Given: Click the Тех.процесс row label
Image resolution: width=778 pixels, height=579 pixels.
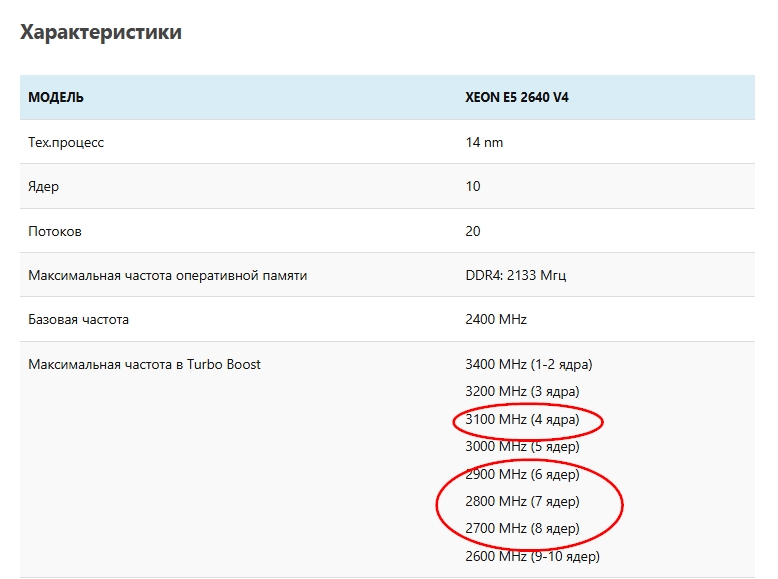Looking at the screenshot, I should 66,142.
